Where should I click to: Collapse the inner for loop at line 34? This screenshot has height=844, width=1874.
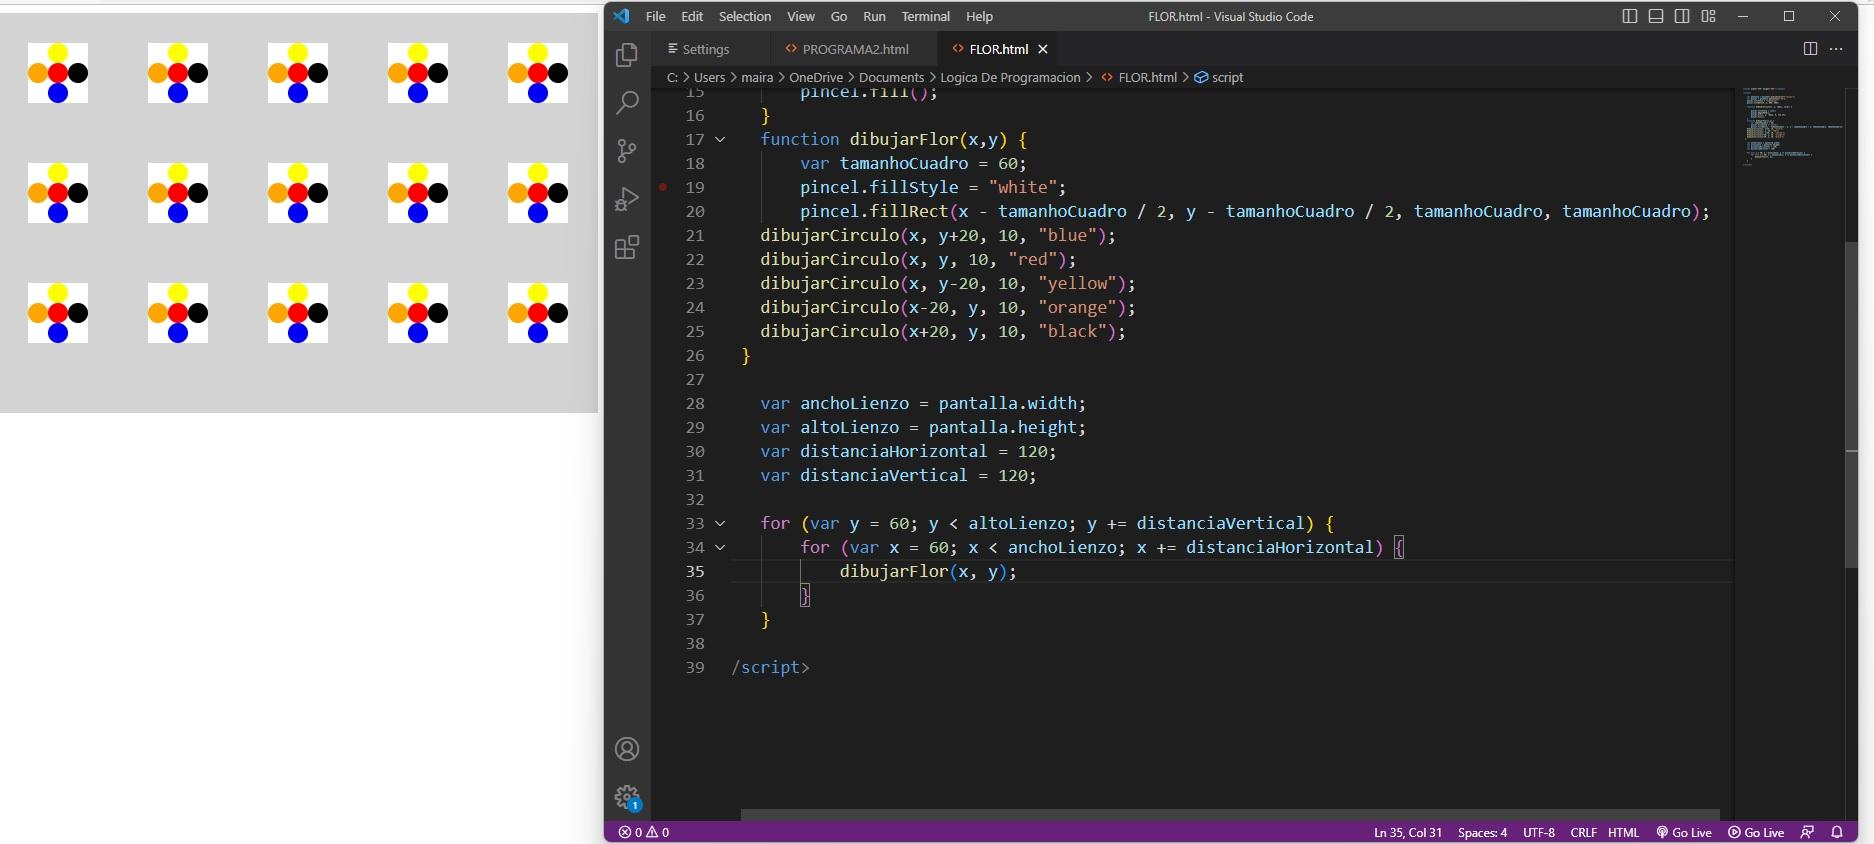click(720, 547)
